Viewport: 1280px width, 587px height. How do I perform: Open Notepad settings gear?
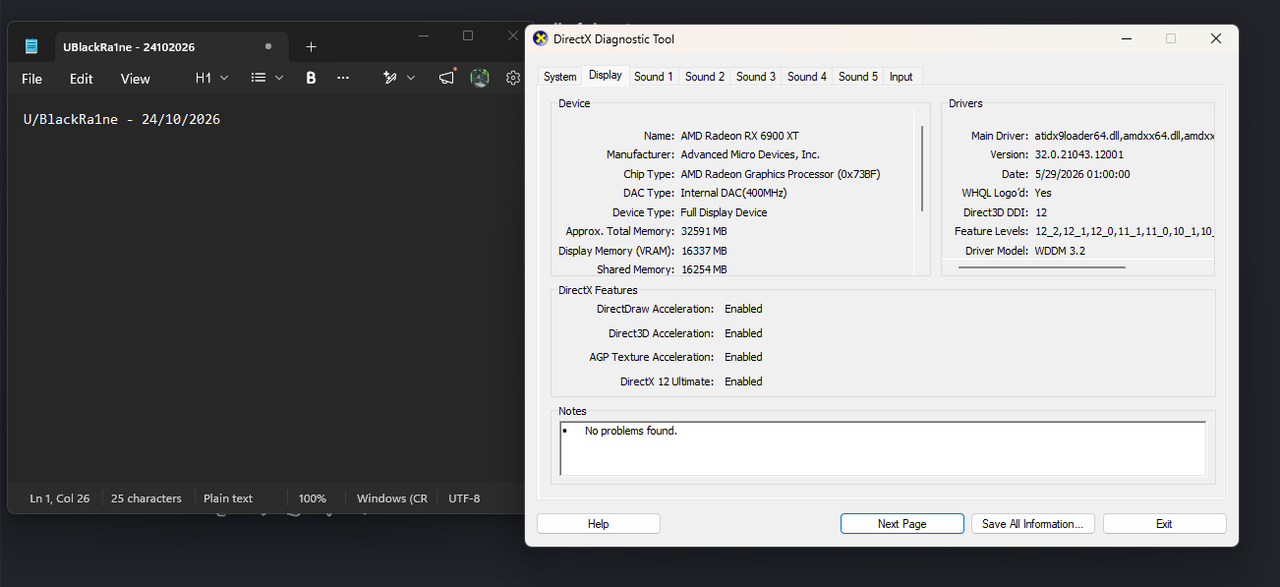coord(513,77)
